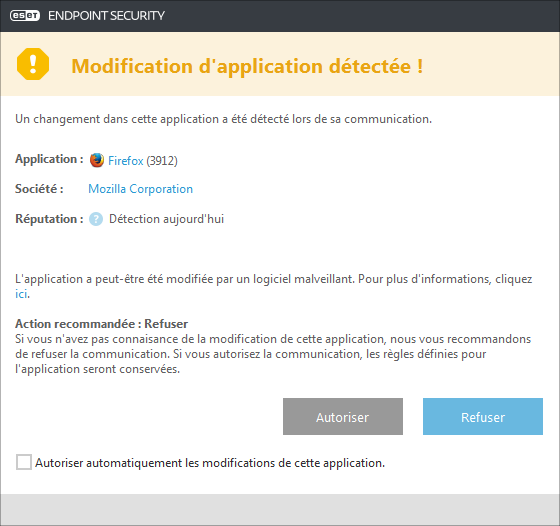Click the 'Réputation :' label

pos(49,219)
